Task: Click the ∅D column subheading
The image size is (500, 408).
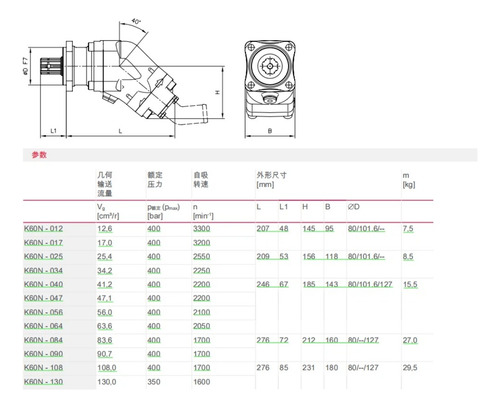Action: click(354, 207)
